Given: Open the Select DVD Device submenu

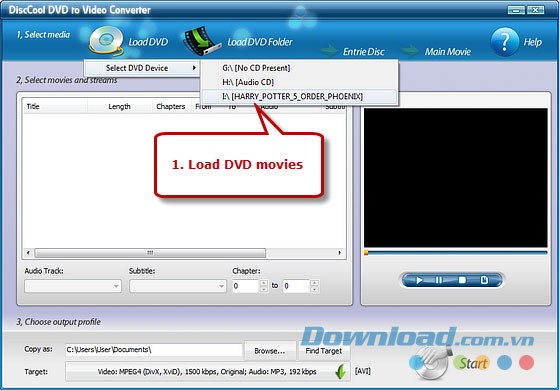Looking at the screenshot, I should pos(142,68).
